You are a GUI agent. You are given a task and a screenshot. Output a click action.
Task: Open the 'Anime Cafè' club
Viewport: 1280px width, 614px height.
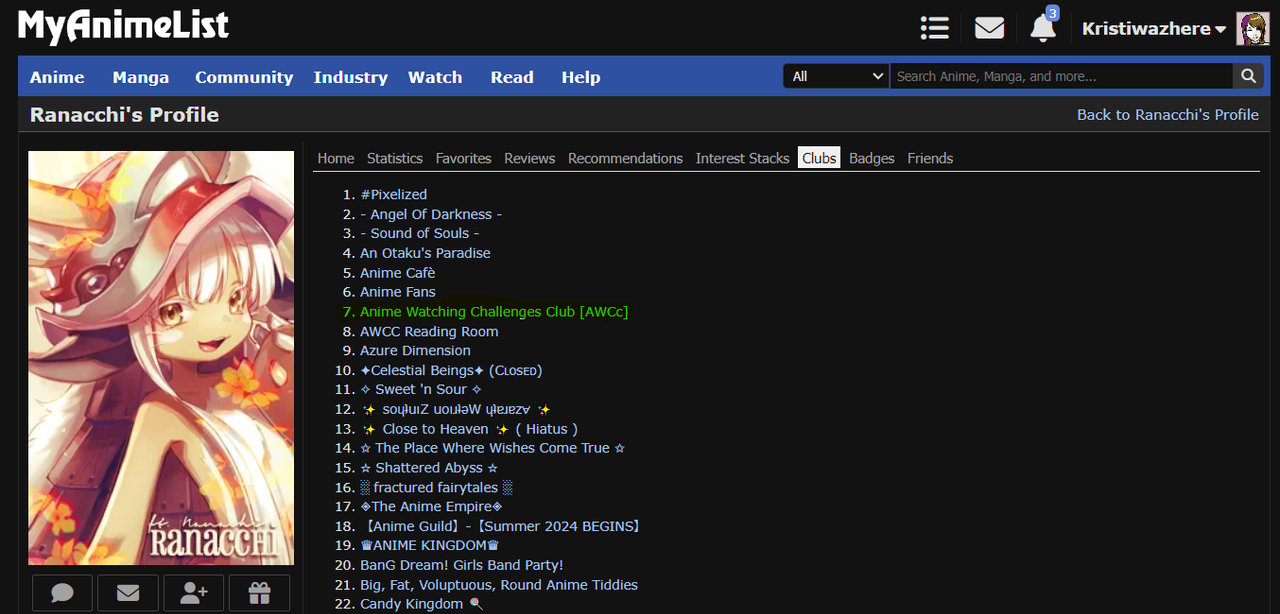398,273
